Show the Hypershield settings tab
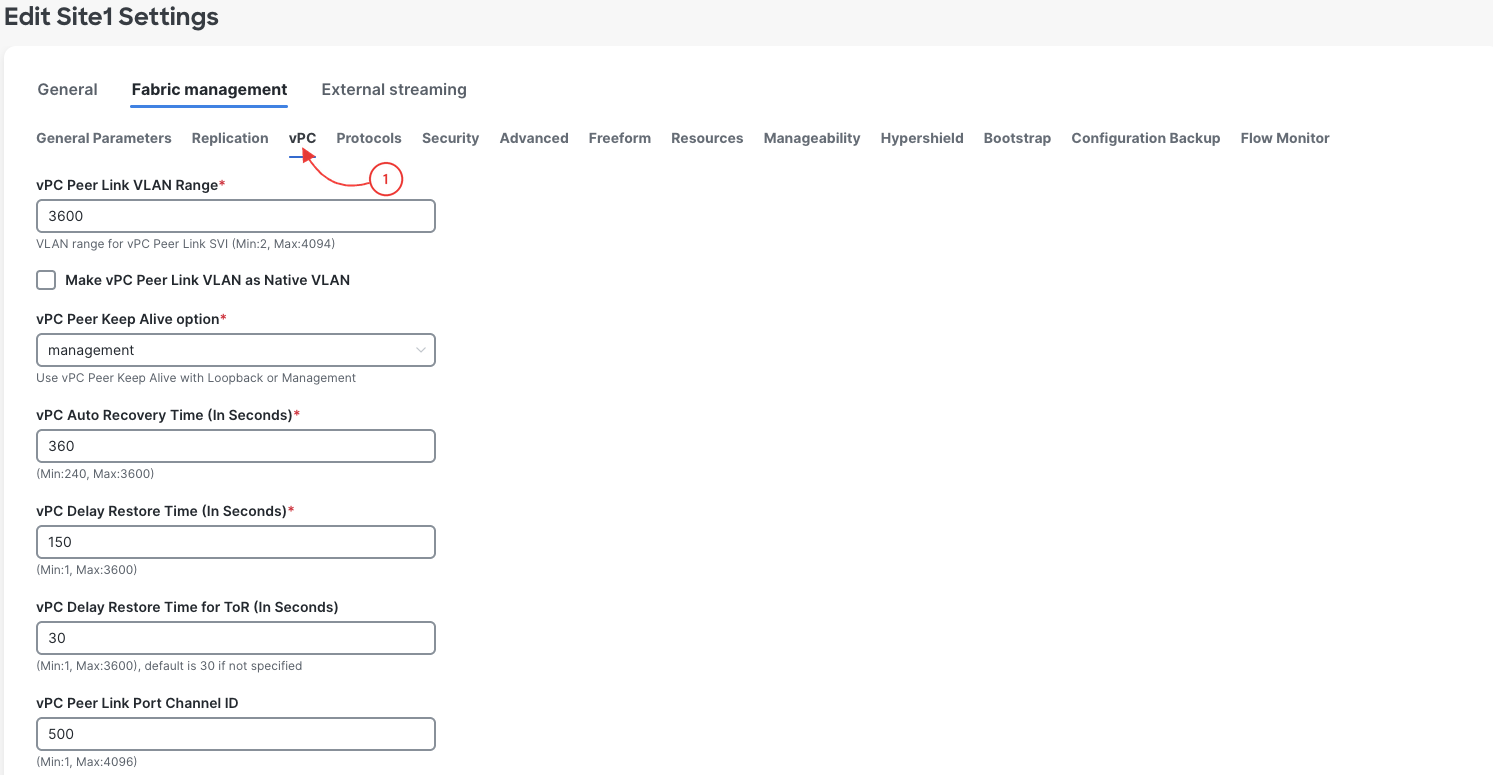This screenshot has height=775, width=1493. (x=922, y=138)
